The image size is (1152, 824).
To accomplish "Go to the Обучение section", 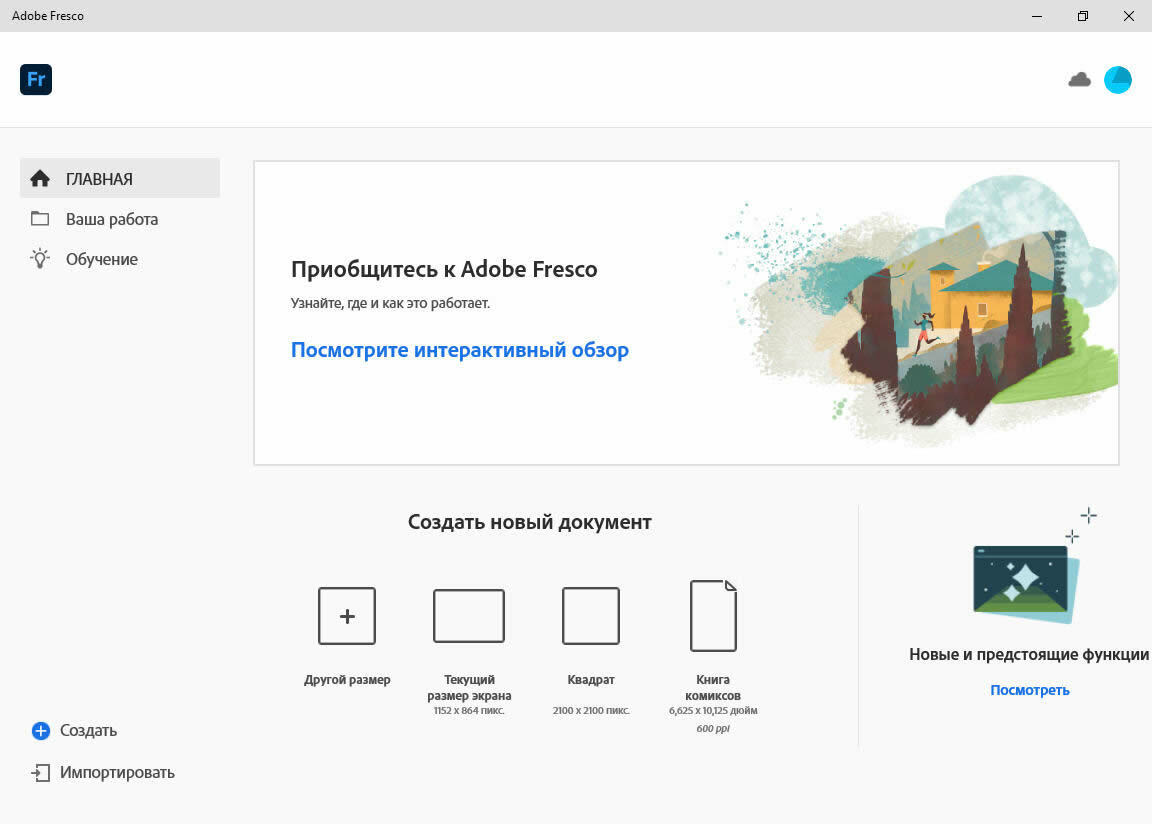I will tap(102, 259).
